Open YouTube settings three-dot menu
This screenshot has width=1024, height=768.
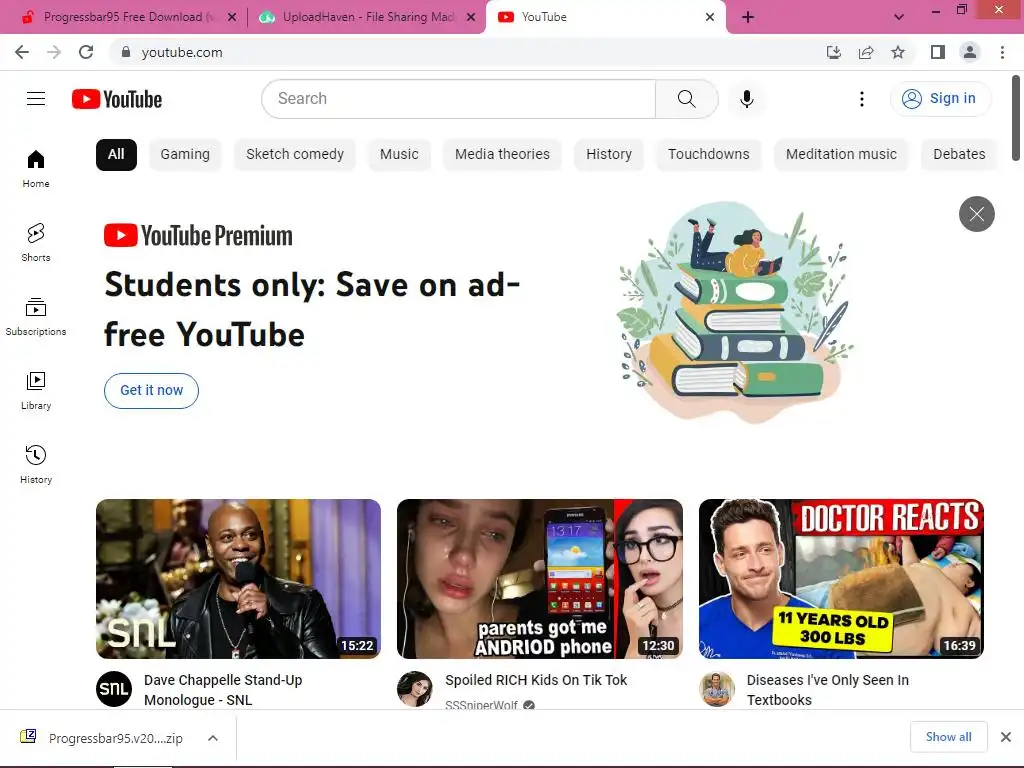tap(861, 99)
